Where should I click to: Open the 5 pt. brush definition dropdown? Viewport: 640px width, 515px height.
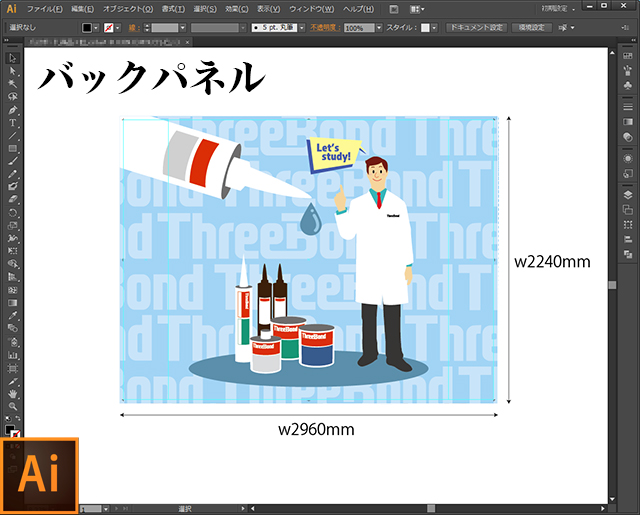(x=302, y=28)
